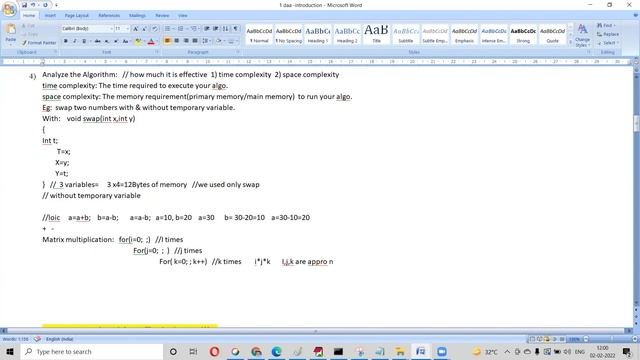Open Find in Editing group

[x=606, y=26]
